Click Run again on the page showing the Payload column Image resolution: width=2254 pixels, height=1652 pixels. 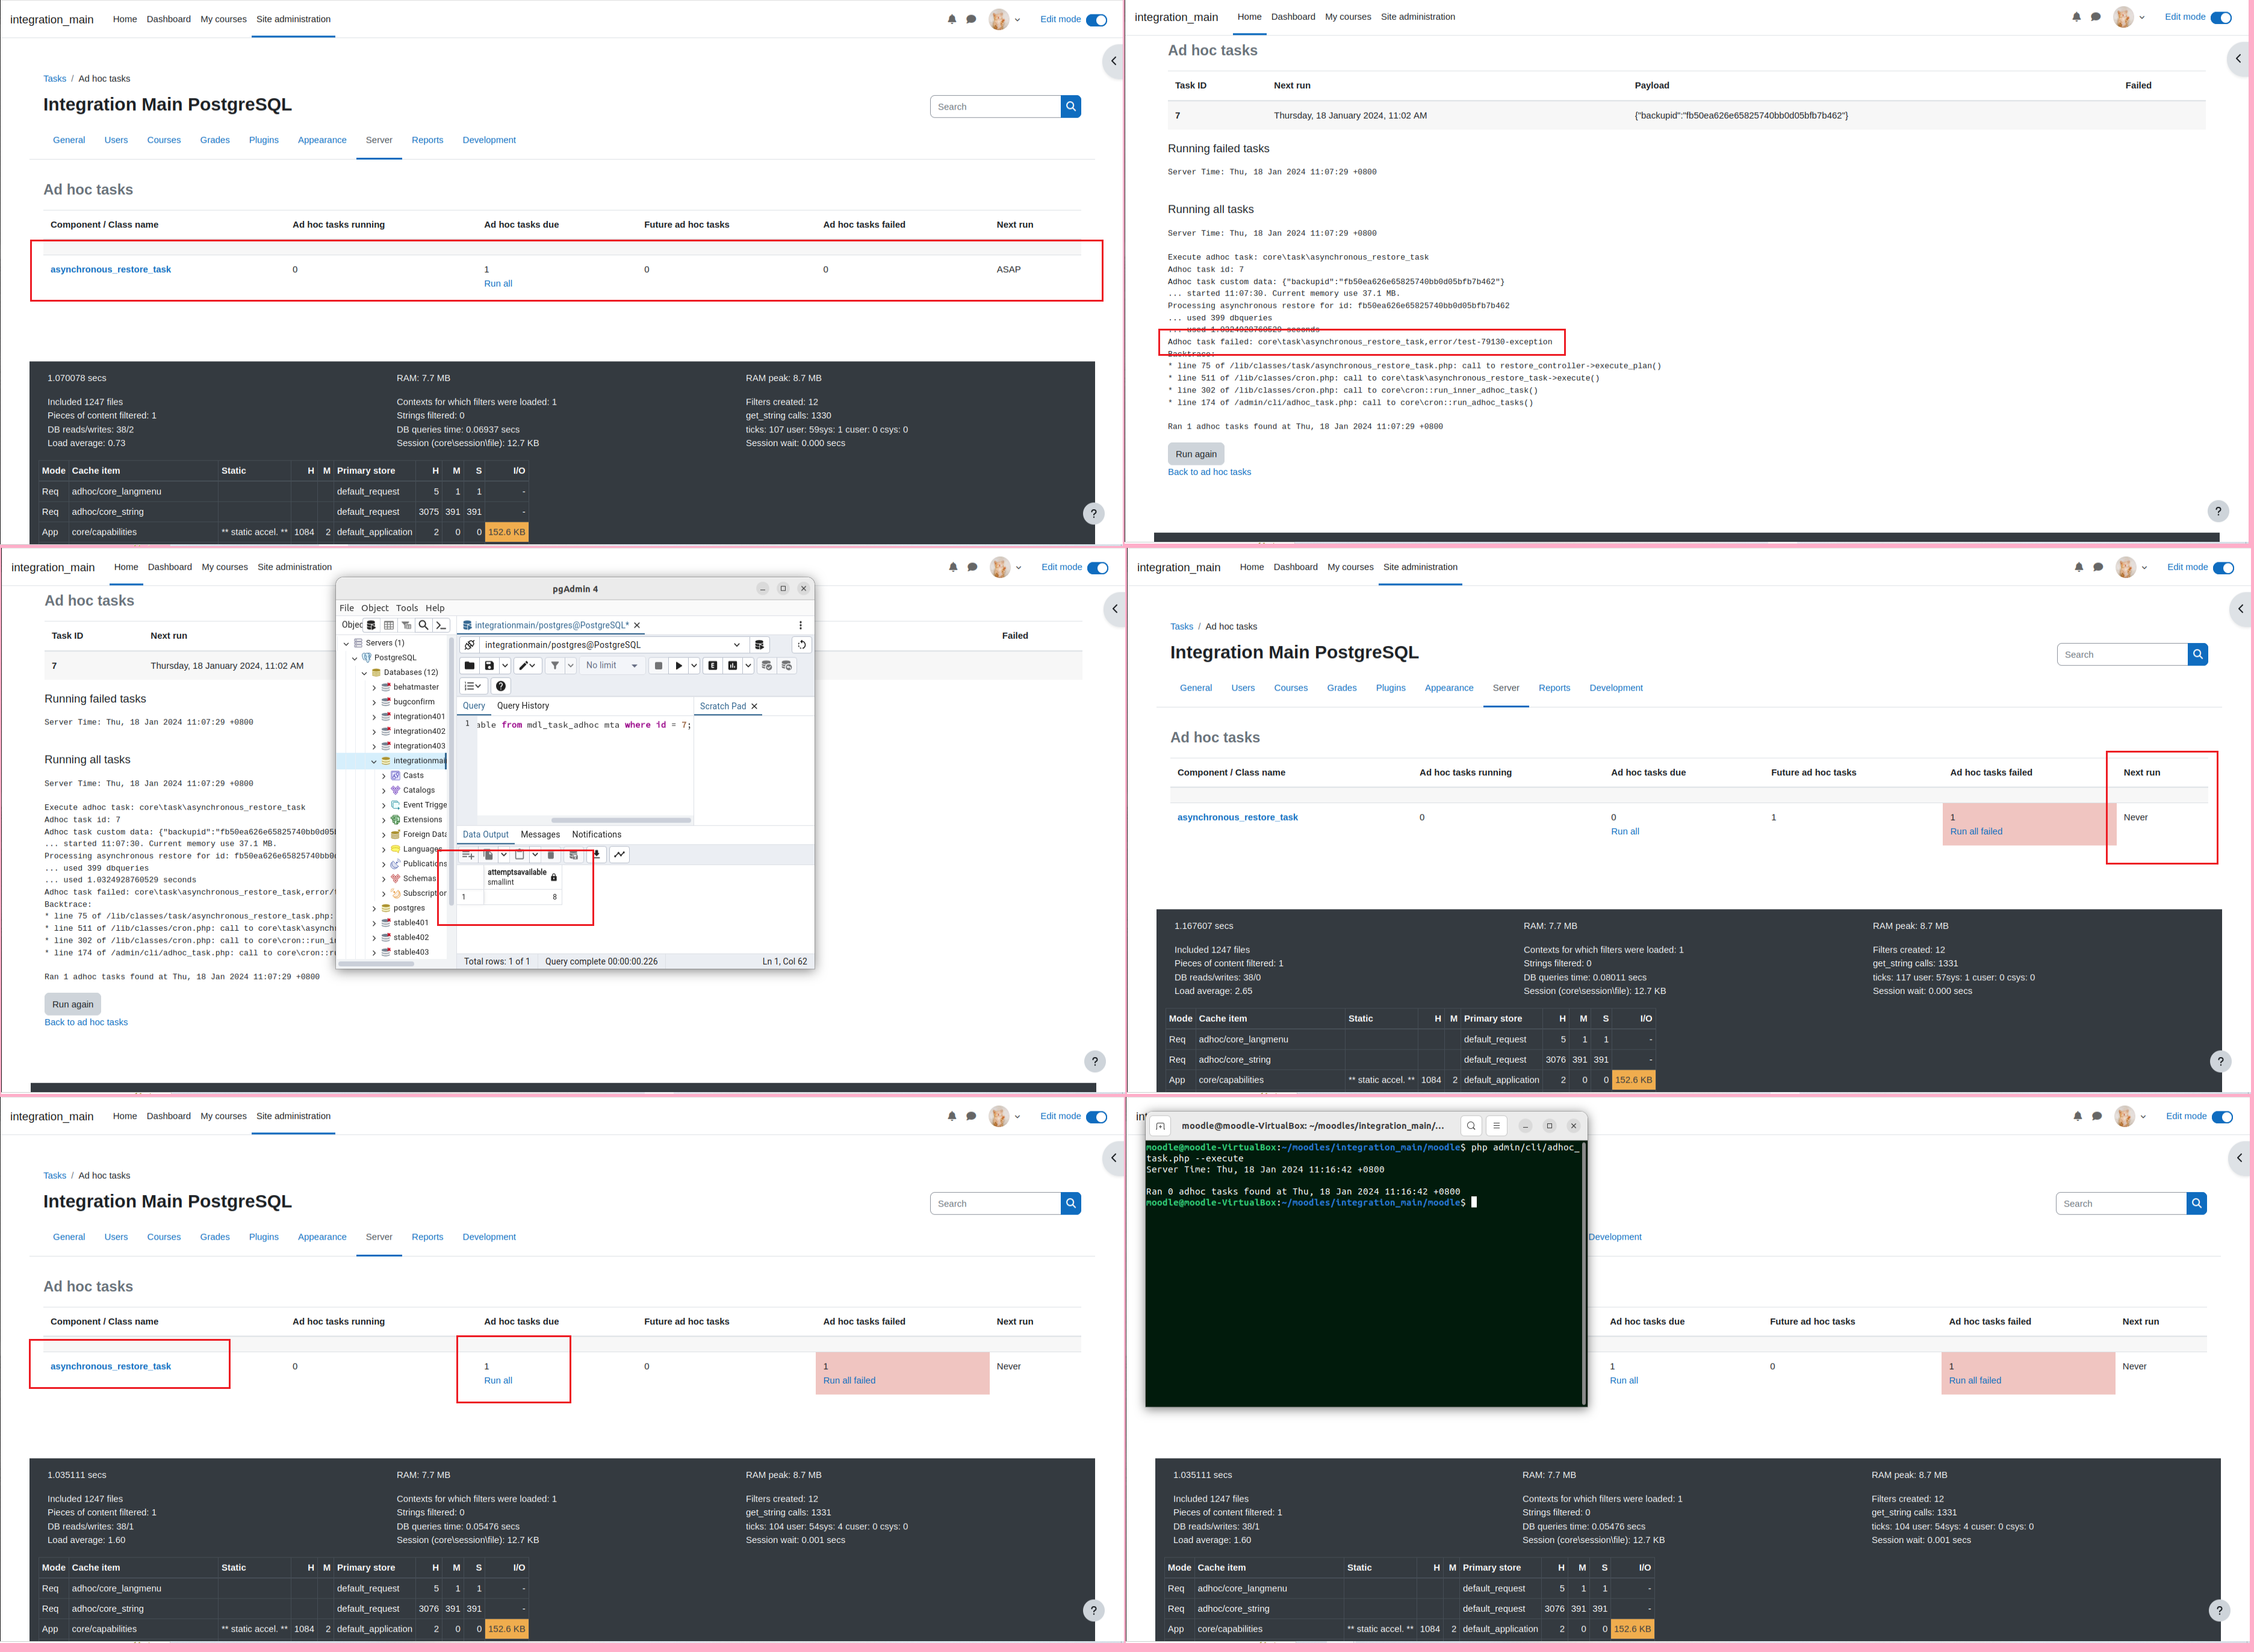tap(1196, 454)
